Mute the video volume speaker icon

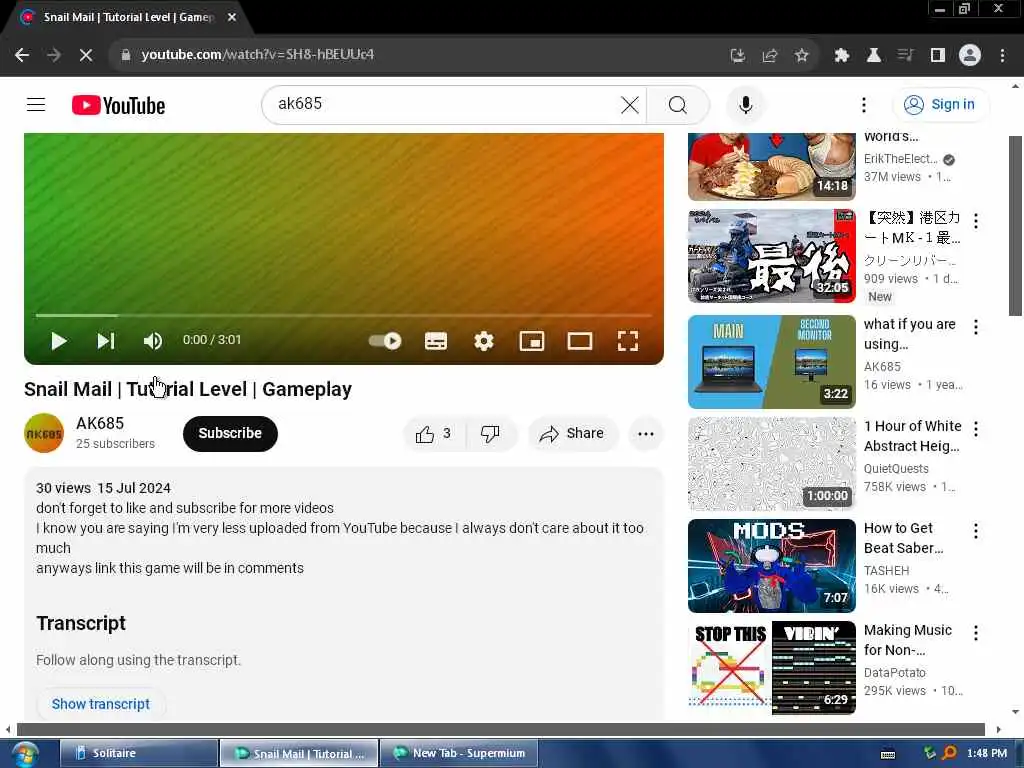coord(153,341)
